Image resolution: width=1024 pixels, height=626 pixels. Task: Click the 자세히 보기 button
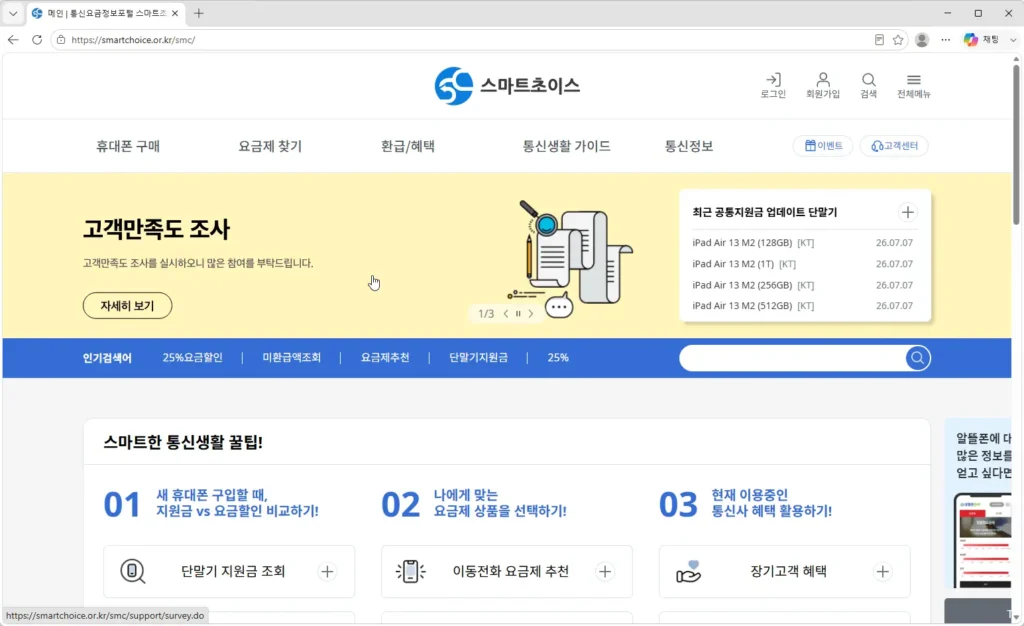point(127,305)
